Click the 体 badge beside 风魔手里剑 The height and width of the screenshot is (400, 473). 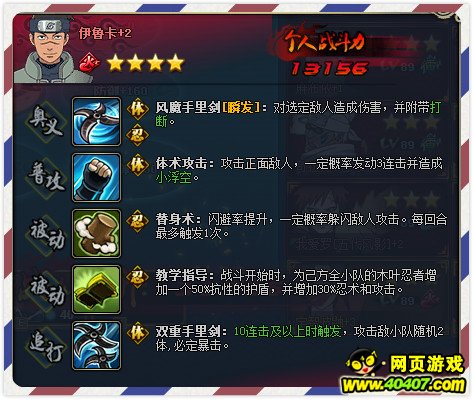click(137, 109)
